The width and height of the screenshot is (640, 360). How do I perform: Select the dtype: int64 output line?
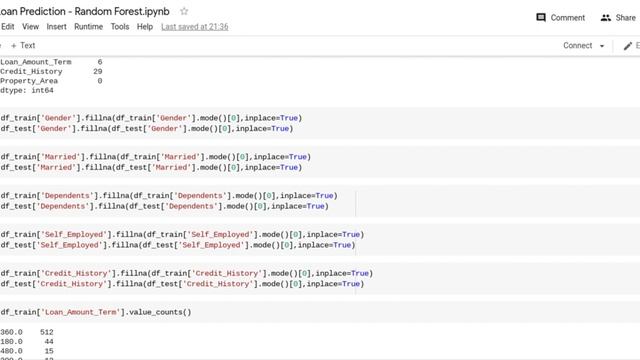(x=27, y=90)
